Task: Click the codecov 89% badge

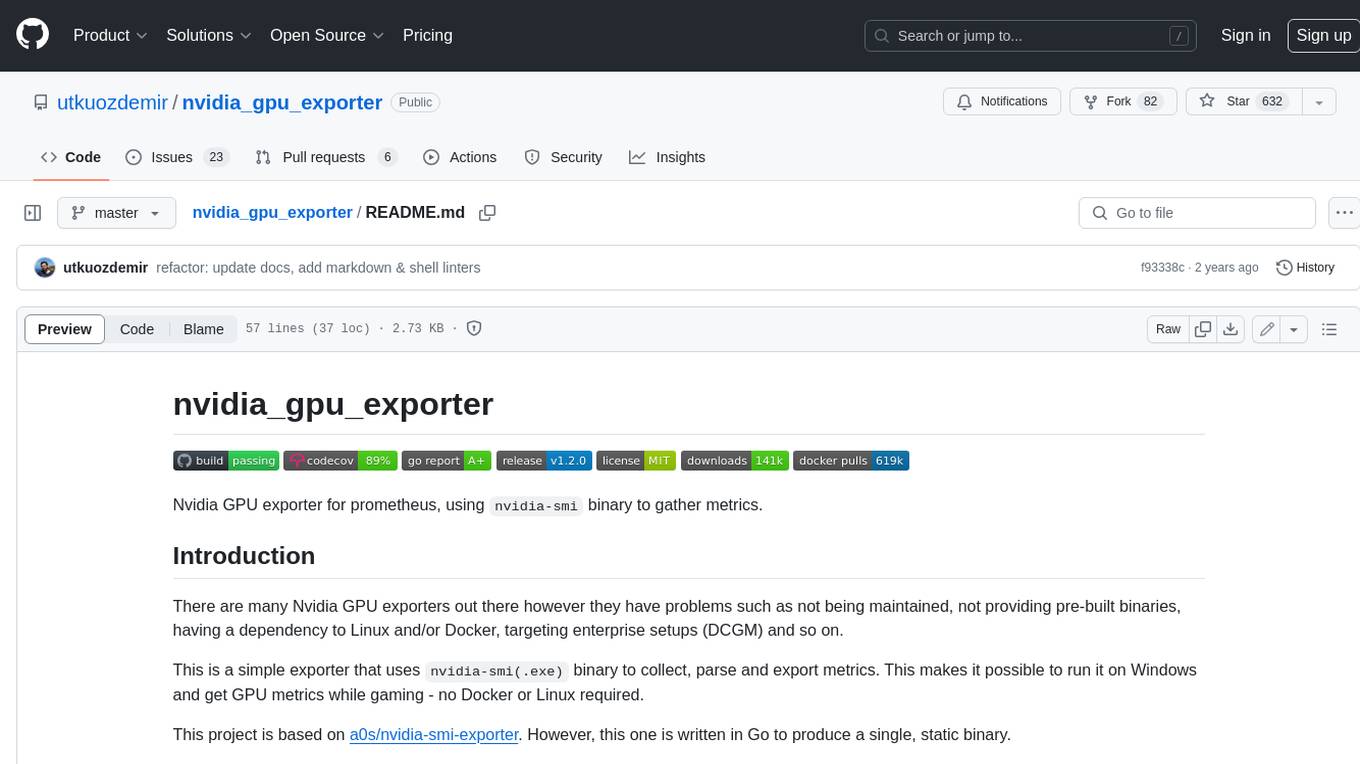Action: pos(340,460)
